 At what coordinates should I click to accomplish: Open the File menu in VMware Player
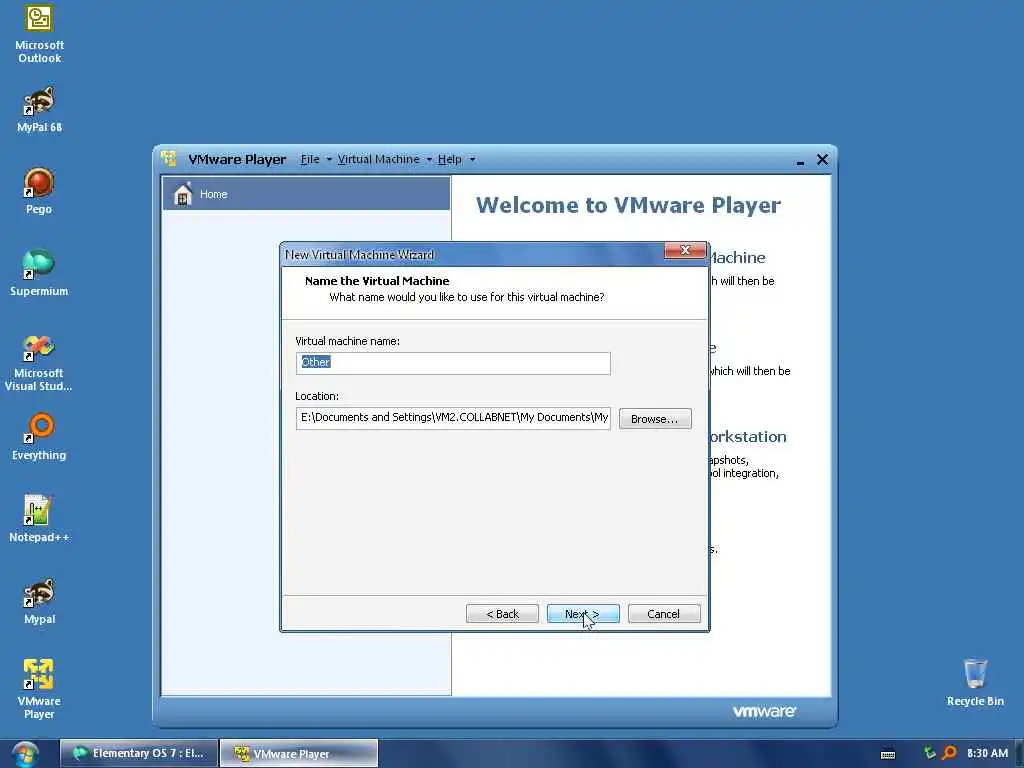pyautogui.click(x=310, y=159)
